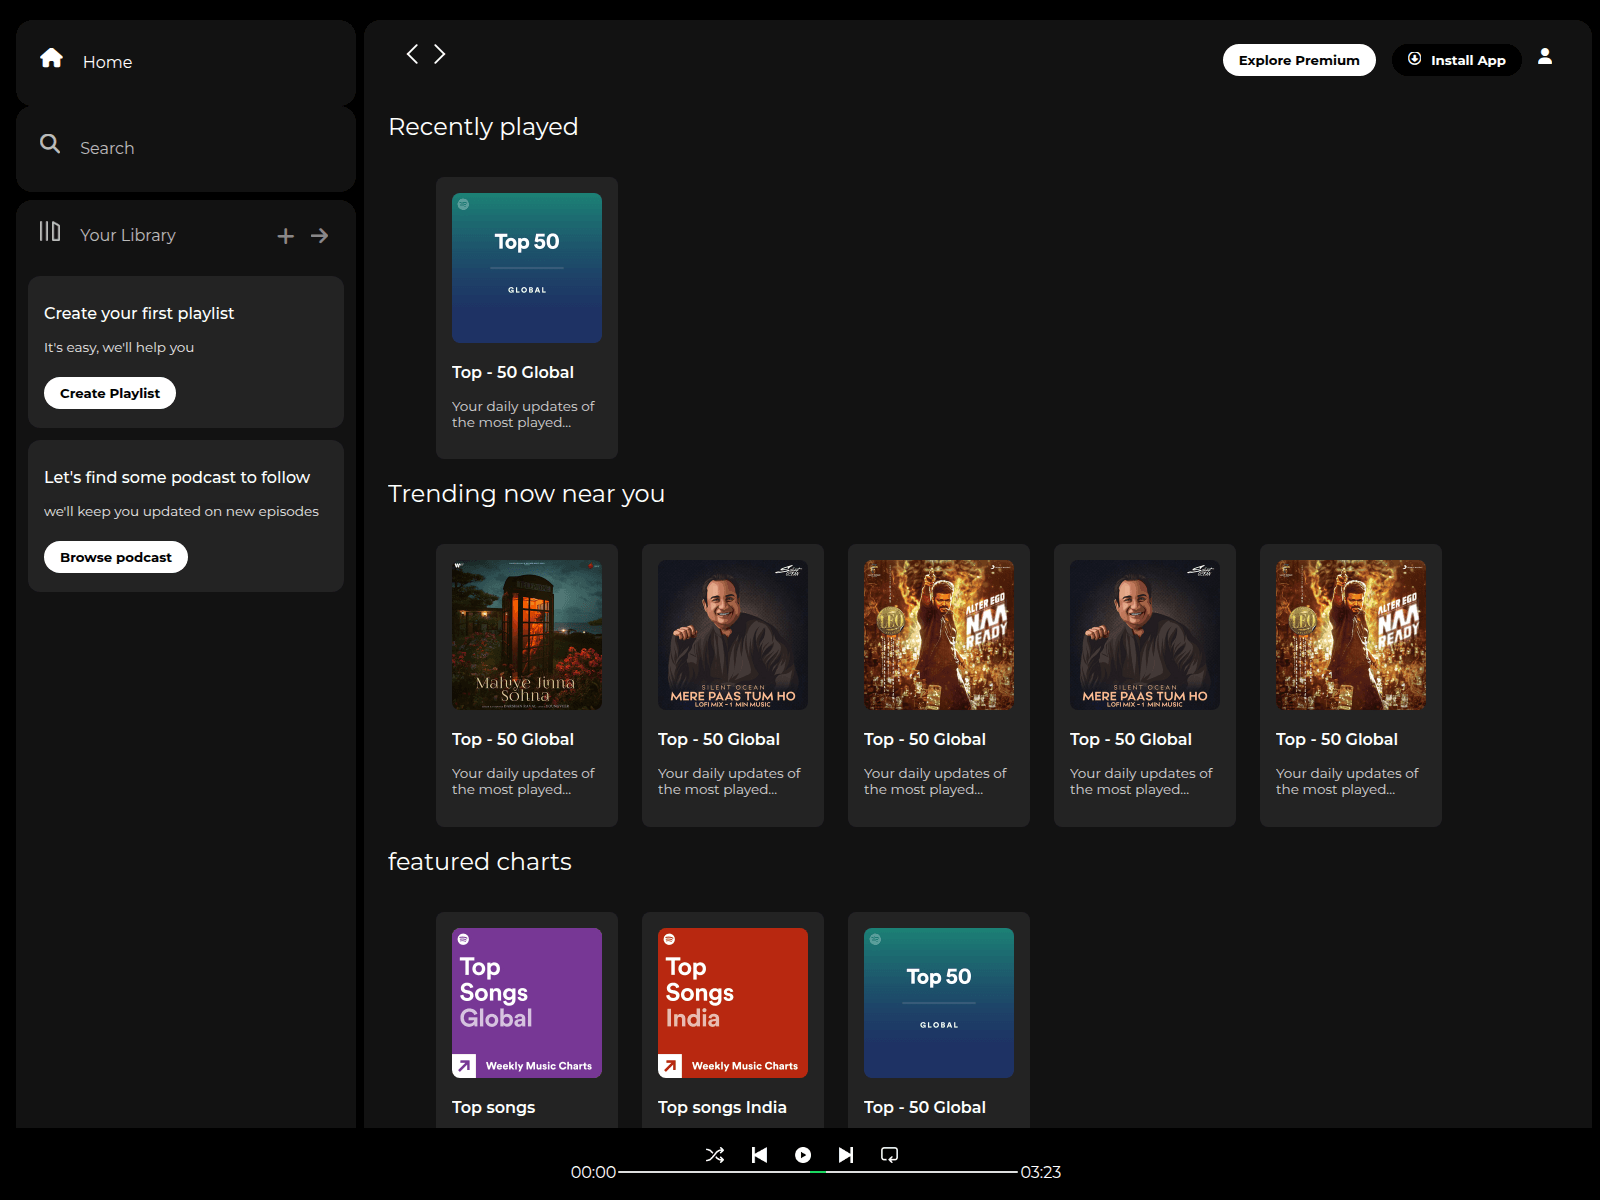Click the download icon inside Install App
The image size is (1600, 1200).
pyautogui.click(x=1414, y=59)
